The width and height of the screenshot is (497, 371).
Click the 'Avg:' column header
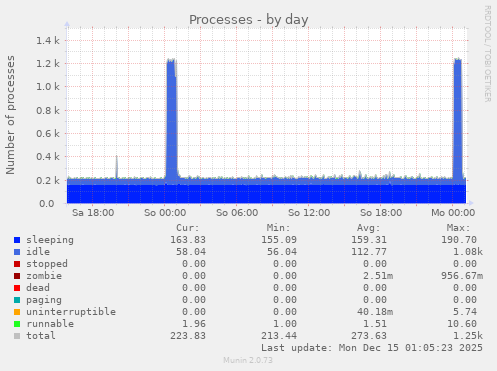(x=368, y=228)
